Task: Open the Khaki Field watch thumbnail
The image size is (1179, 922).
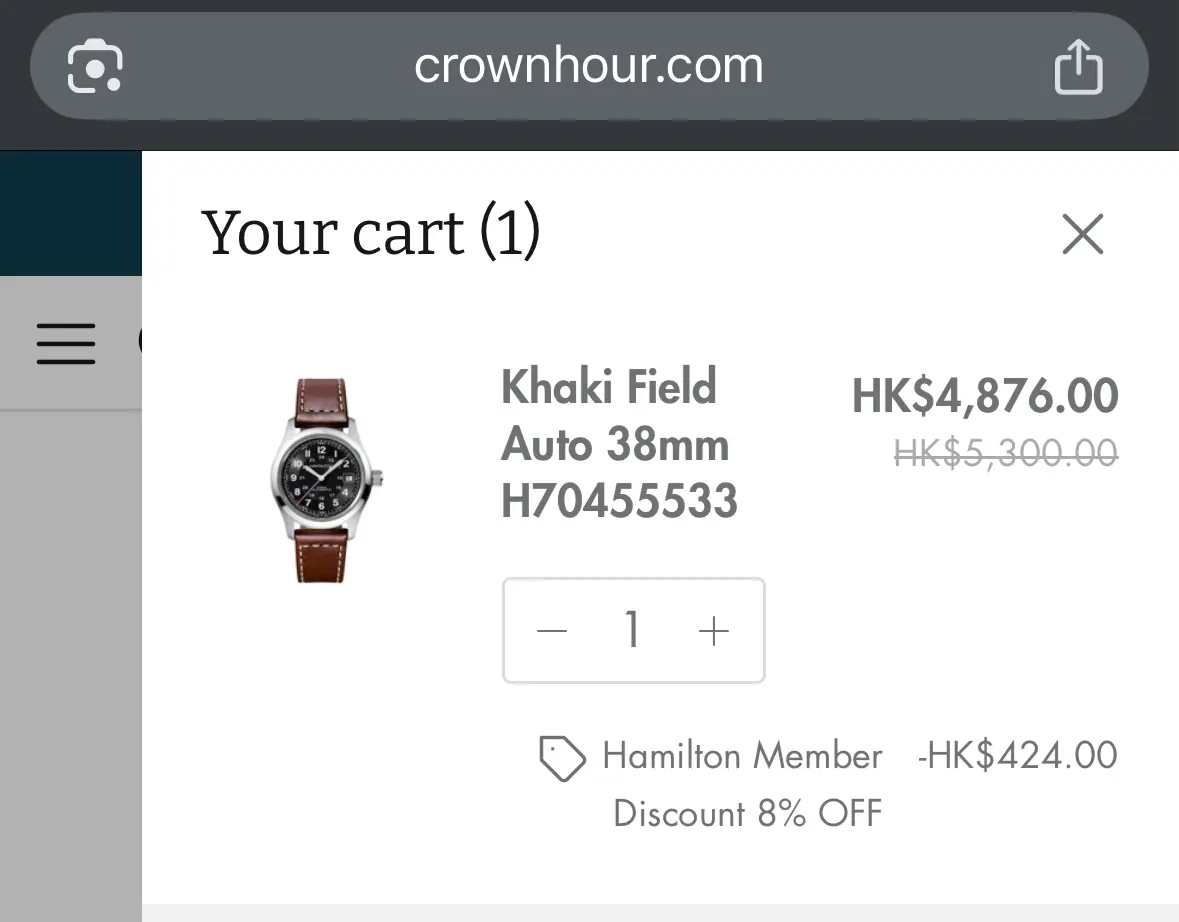Action: pos(325,480)
